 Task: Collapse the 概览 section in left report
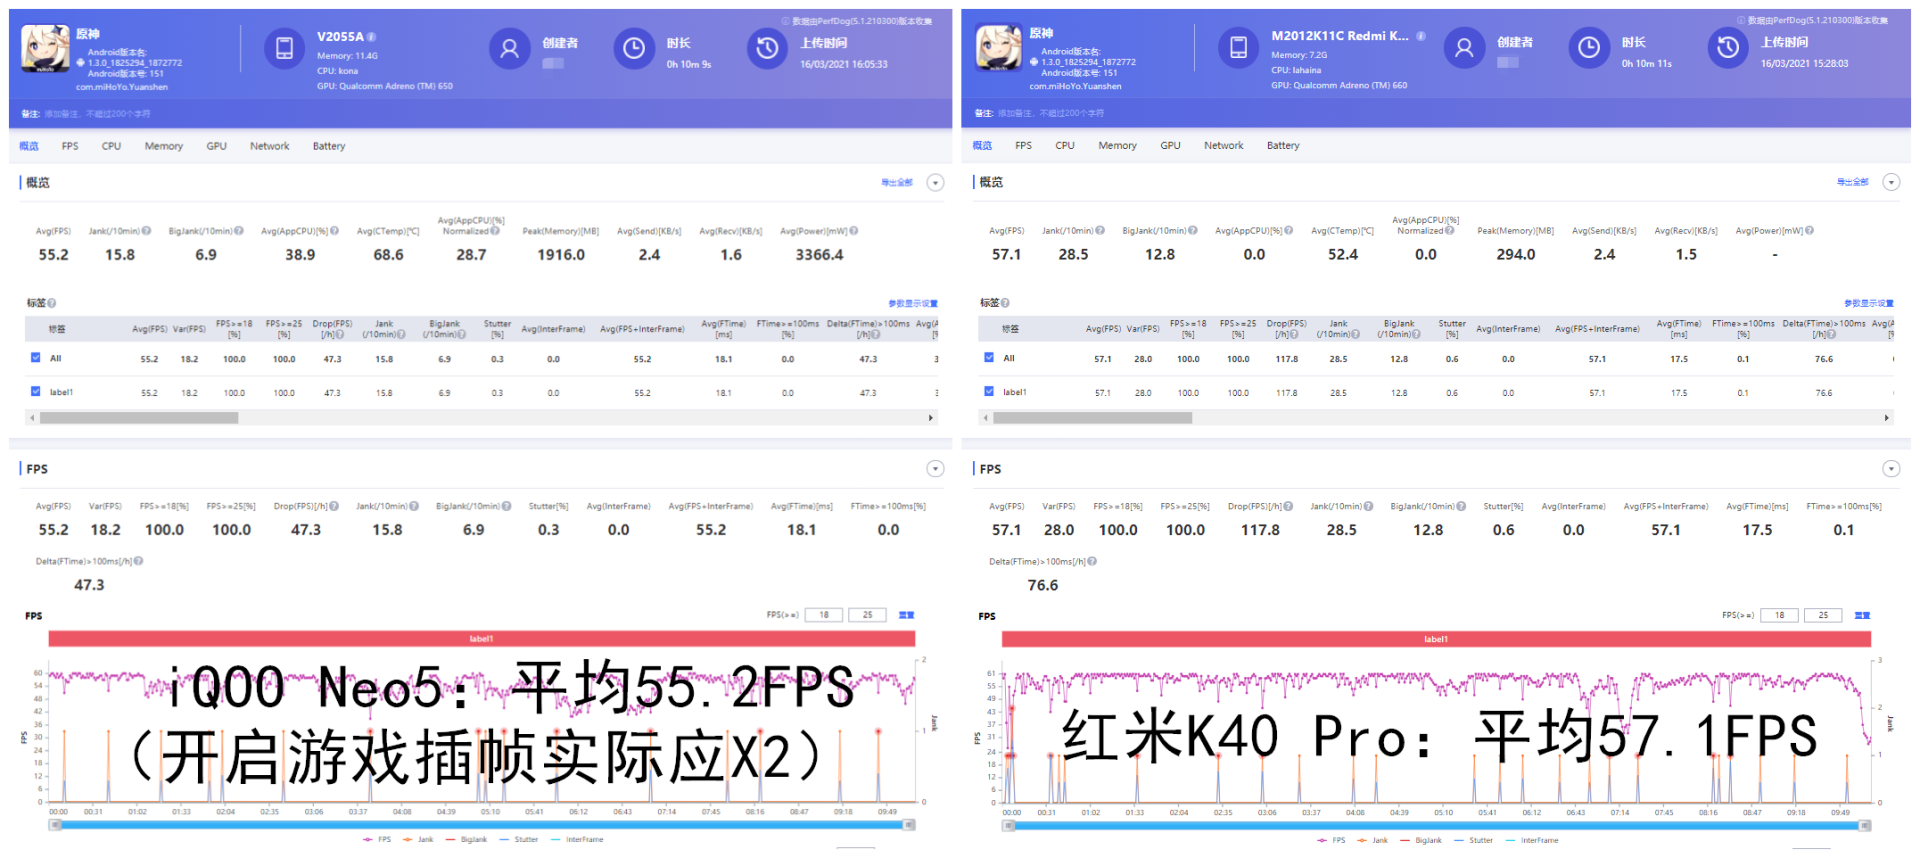coord(935,182)
